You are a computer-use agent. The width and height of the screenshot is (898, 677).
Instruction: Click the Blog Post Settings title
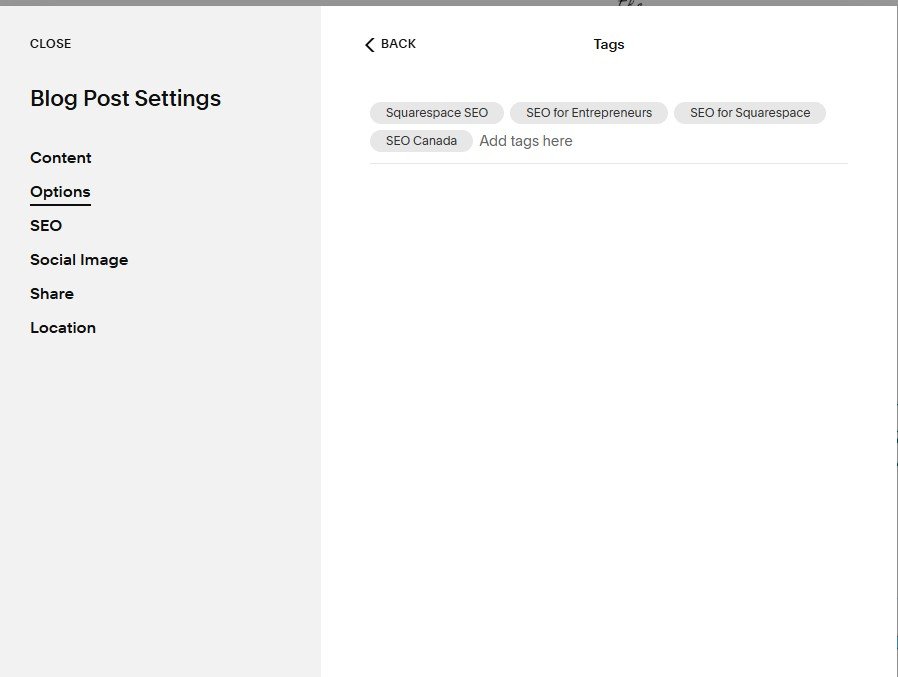[125, 99]
